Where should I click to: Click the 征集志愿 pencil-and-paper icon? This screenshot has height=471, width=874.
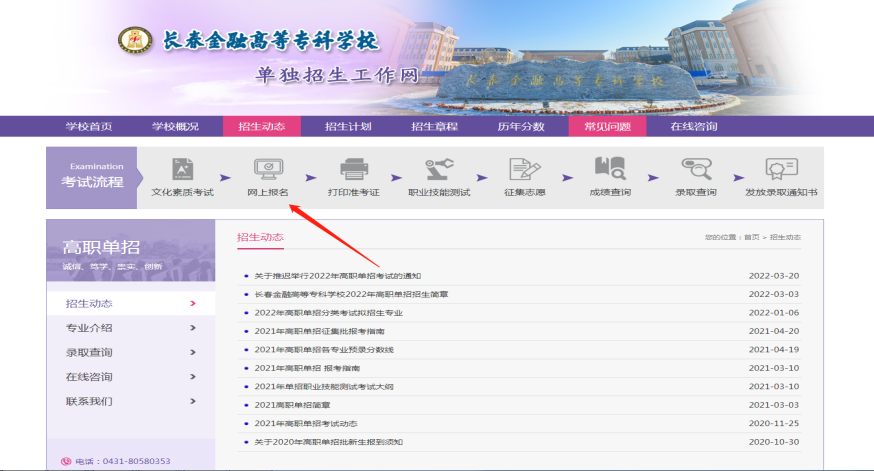pyautogui.click(x=525, y=169)
